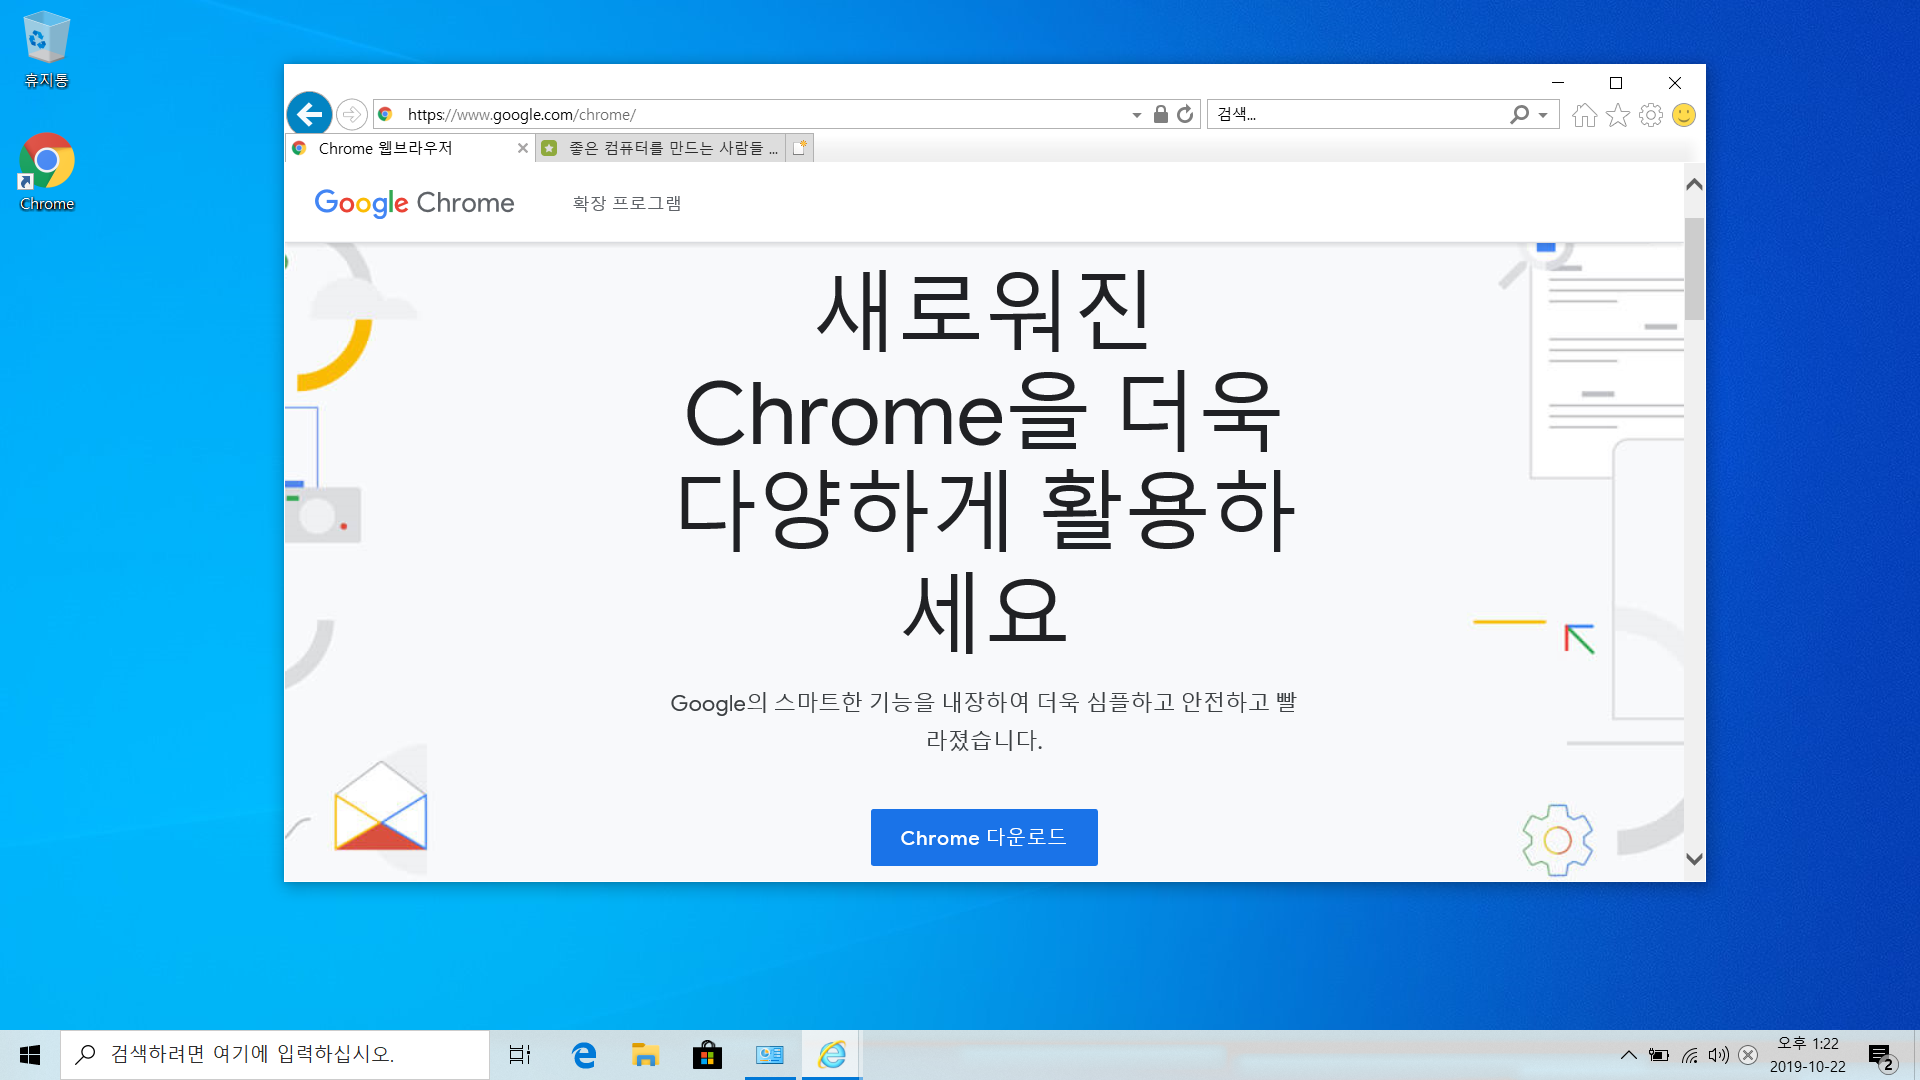The image size is (1920, 1080).
Task: Click the blue settings app taskbar icon
Action: [769, 1055]
